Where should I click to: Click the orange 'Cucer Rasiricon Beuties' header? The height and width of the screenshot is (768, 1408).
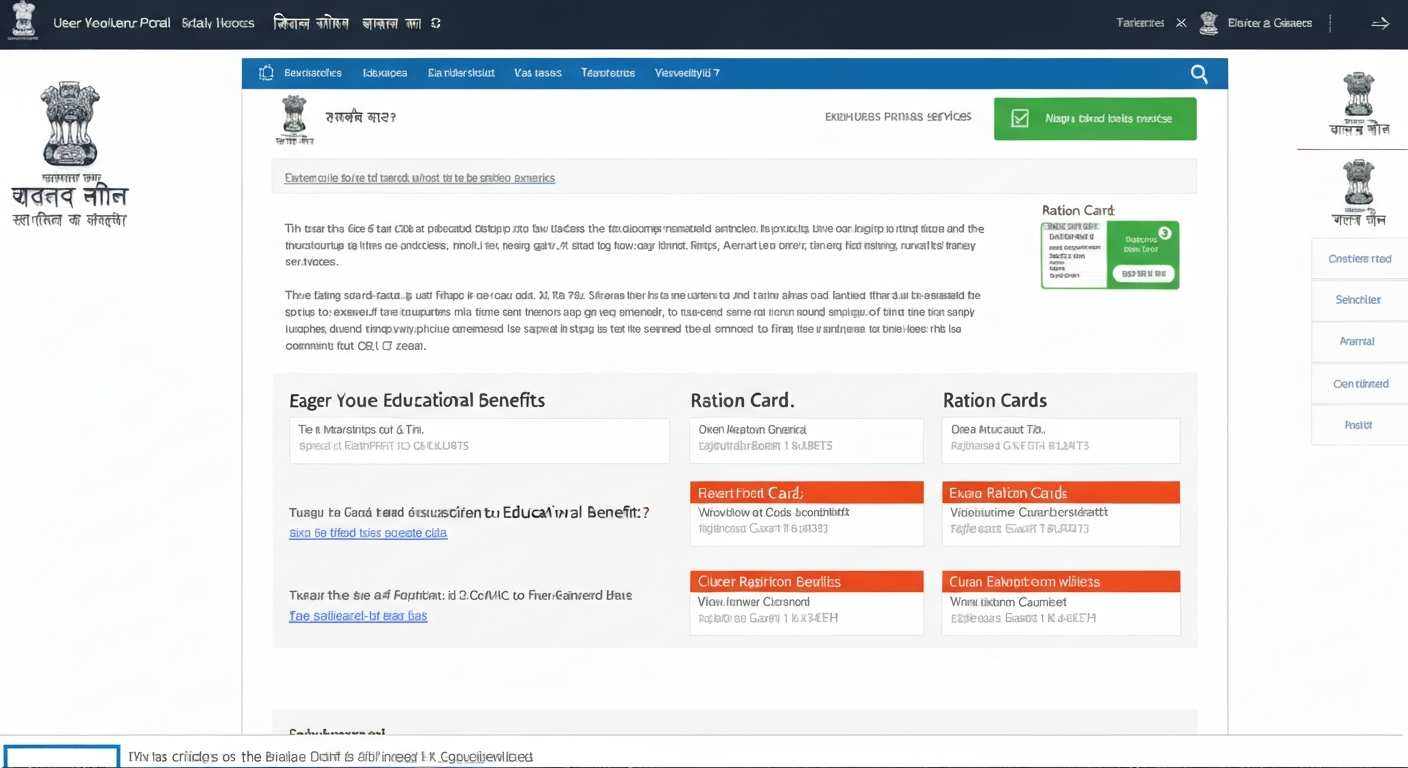pyautogui.click(x=806, y=582)
